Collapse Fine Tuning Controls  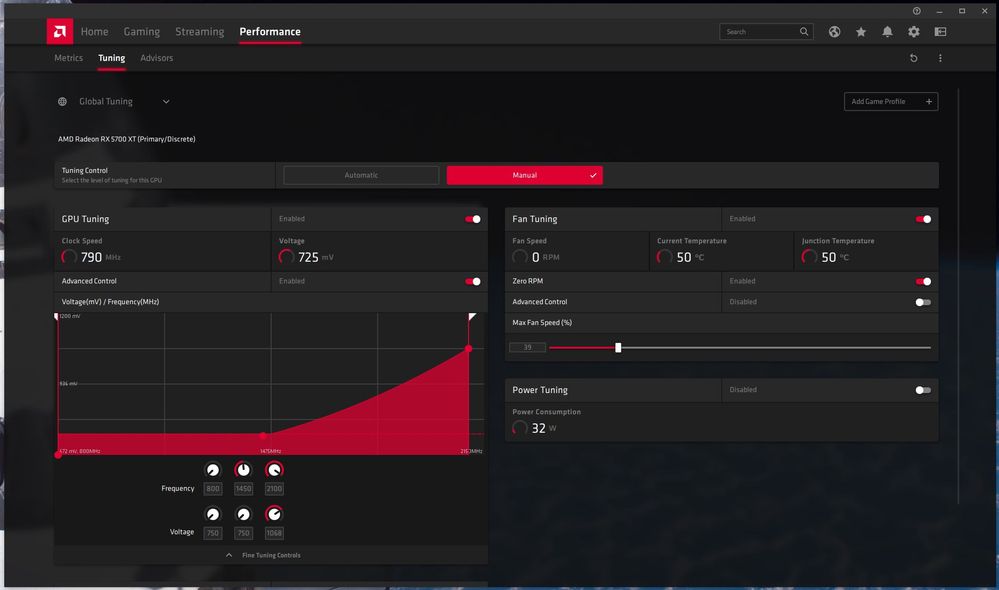point(263,555)
